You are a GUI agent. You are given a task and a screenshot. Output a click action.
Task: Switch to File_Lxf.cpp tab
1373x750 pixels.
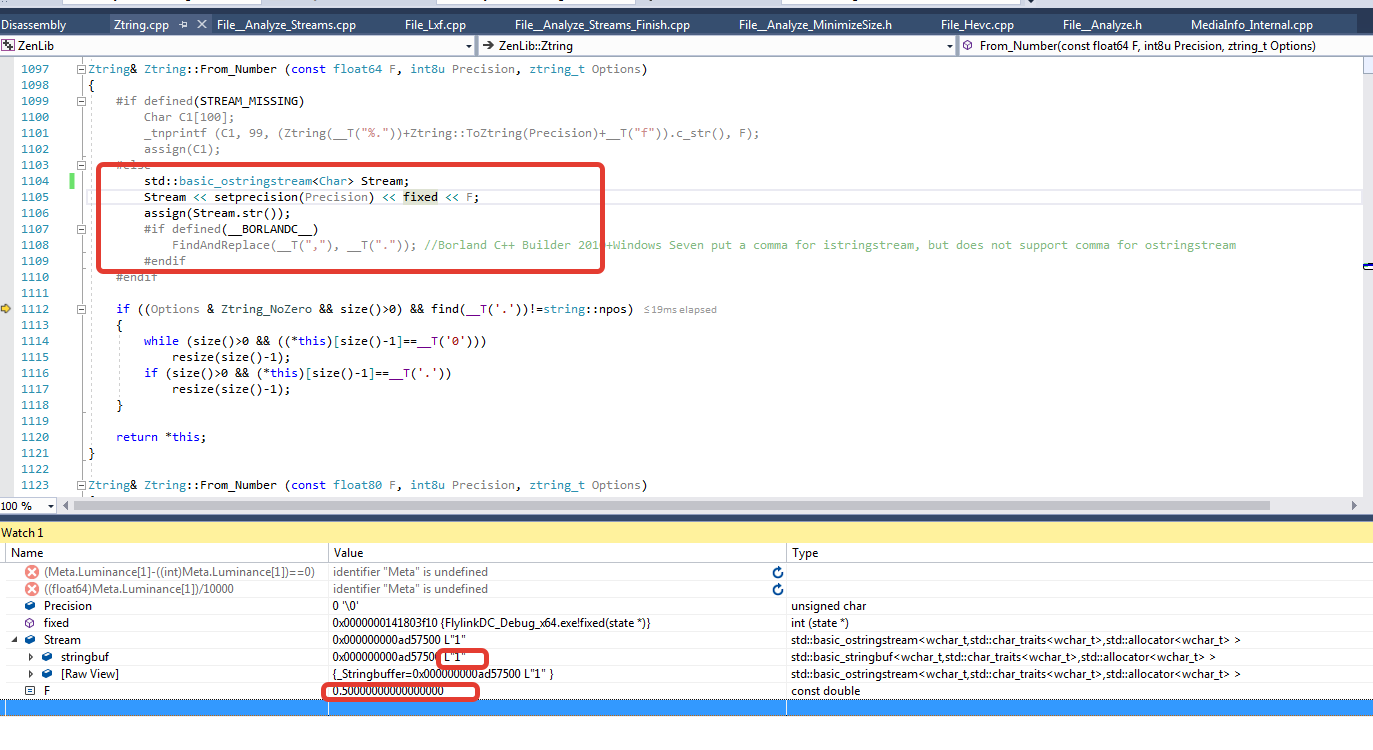[435, 24]
